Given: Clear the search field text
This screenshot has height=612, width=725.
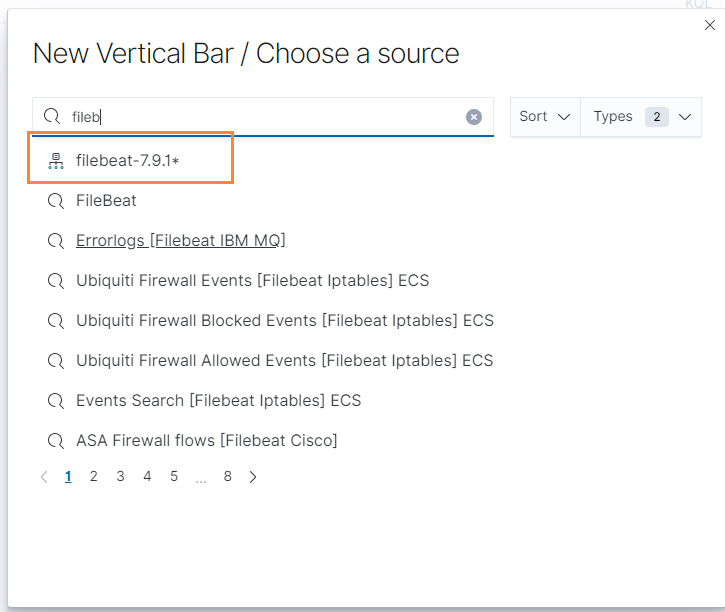Looking at the screenshot, I should pos(474,117).
